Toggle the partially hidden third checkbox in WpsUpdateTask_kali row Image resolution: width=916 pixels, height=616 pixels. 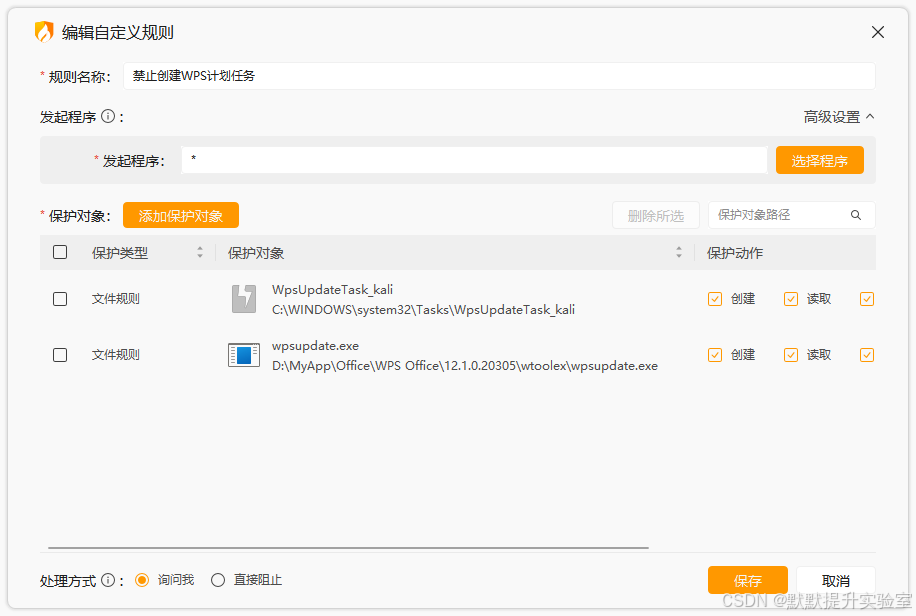[867, 299]
